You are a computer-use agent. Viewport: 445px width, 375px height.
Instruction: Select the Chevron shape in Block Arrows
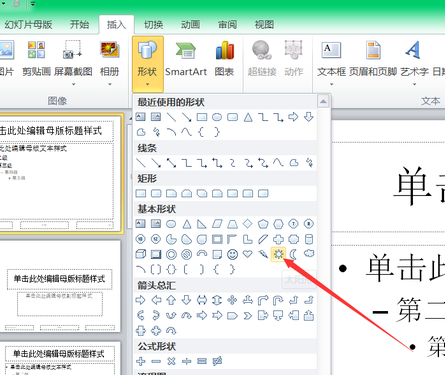click(247, 315)
